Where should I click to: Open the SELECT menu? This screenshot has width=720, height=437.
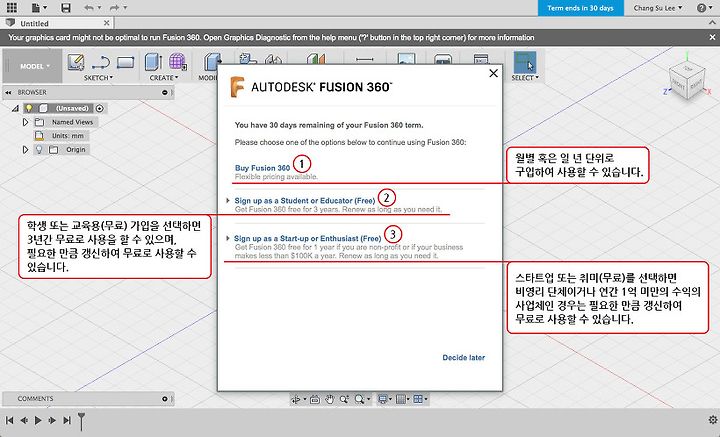[x=525, y=78]
